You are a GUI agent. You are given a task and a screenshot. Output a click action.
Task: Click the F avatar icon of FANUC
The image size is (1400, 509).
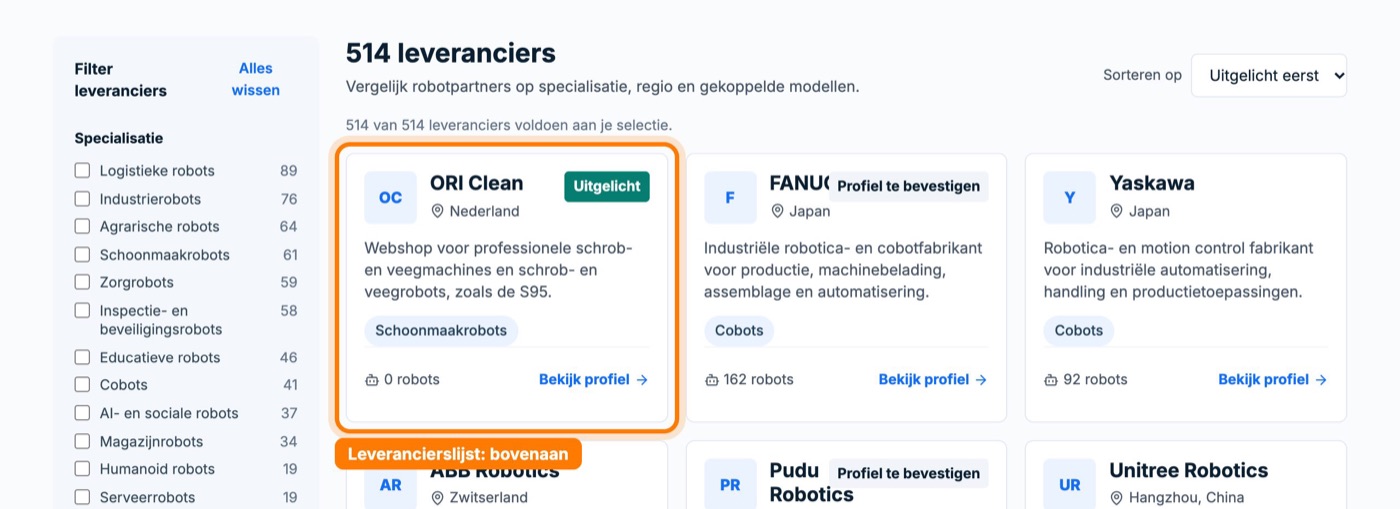[730, 198]
